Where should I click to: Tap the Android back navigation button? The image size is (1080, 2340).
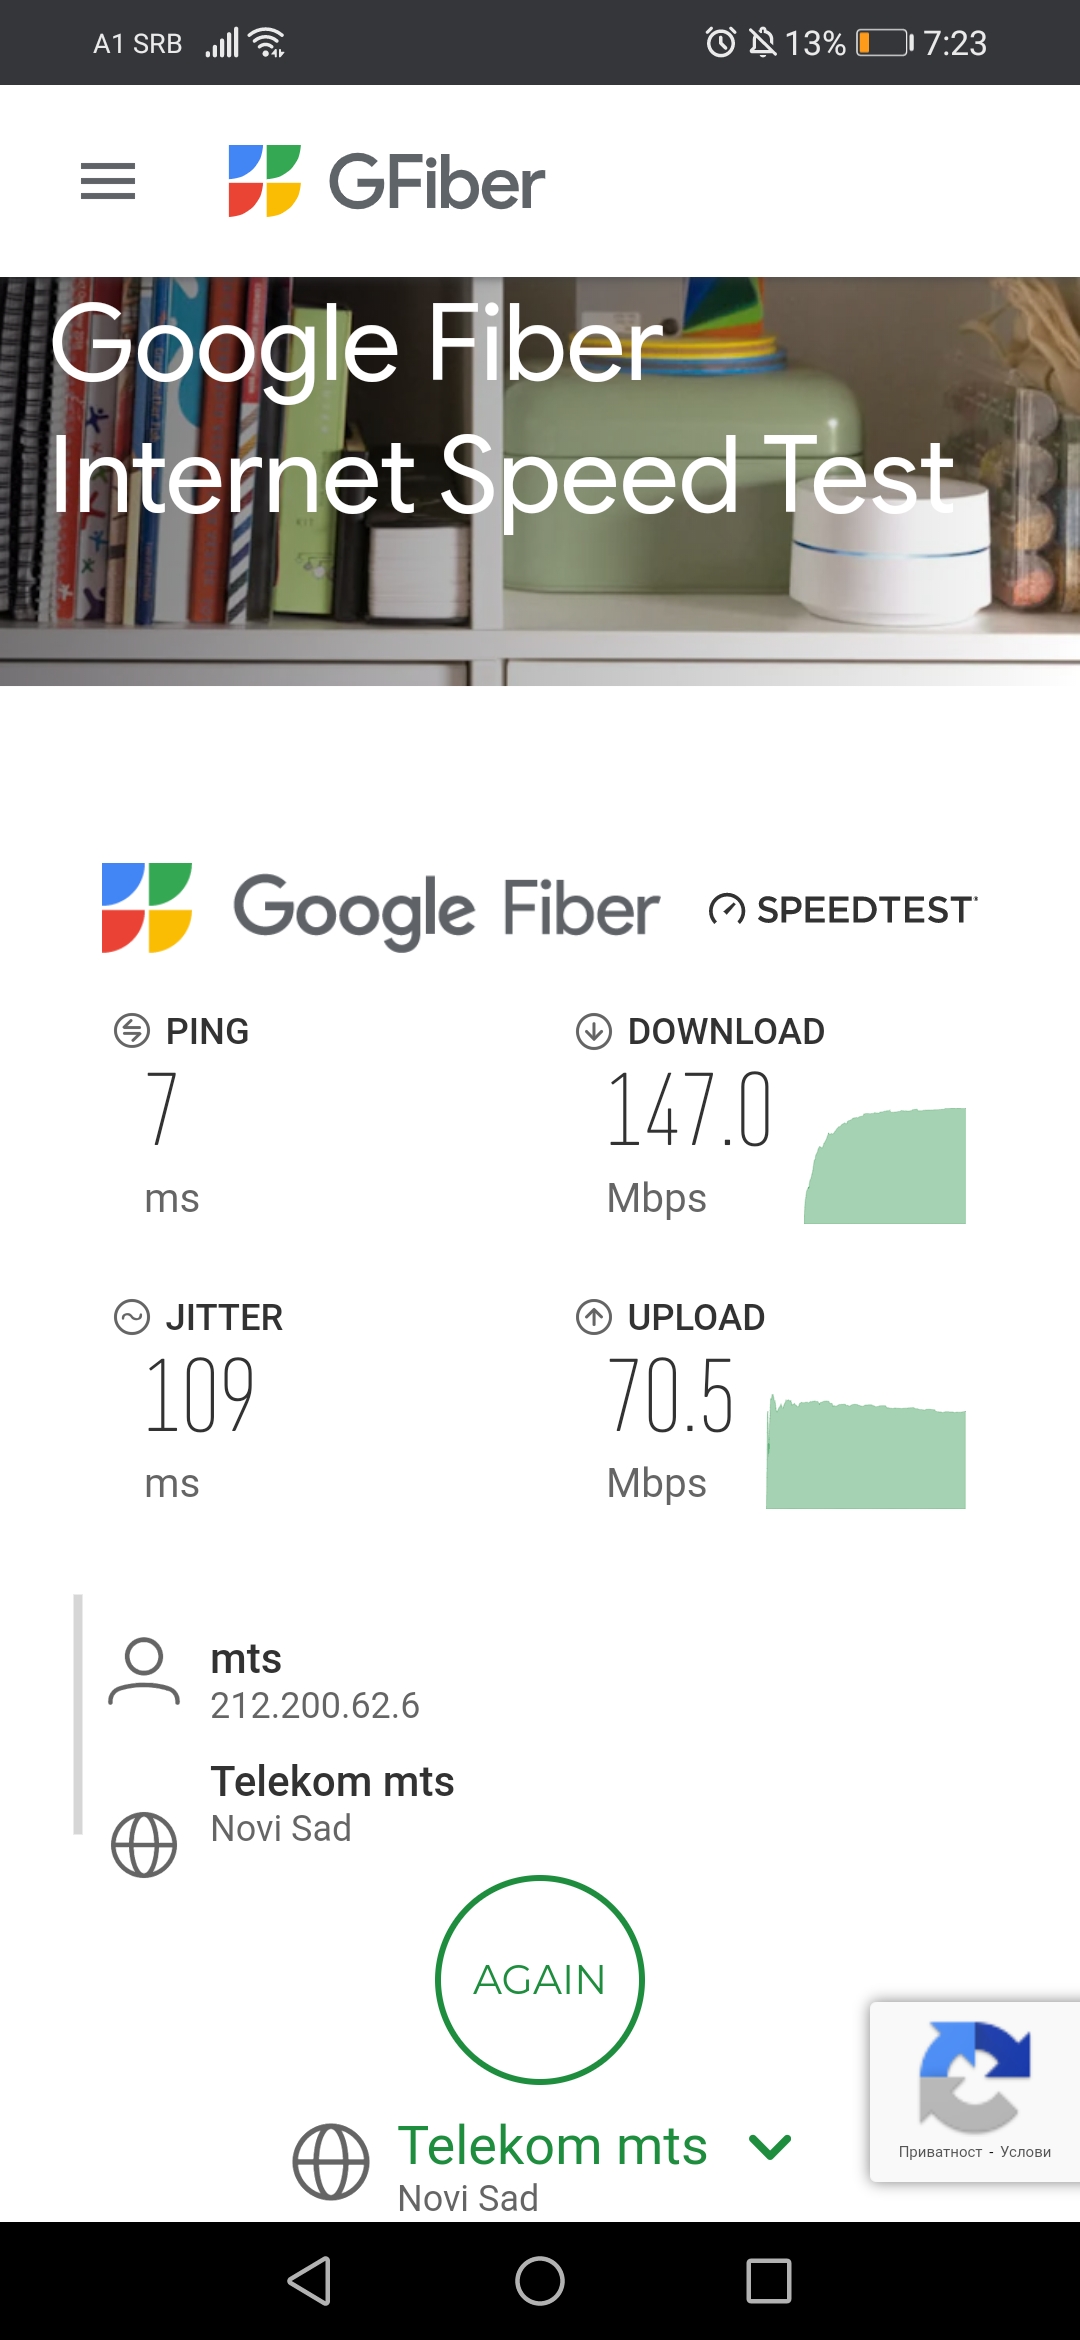tap(310, 2281)
